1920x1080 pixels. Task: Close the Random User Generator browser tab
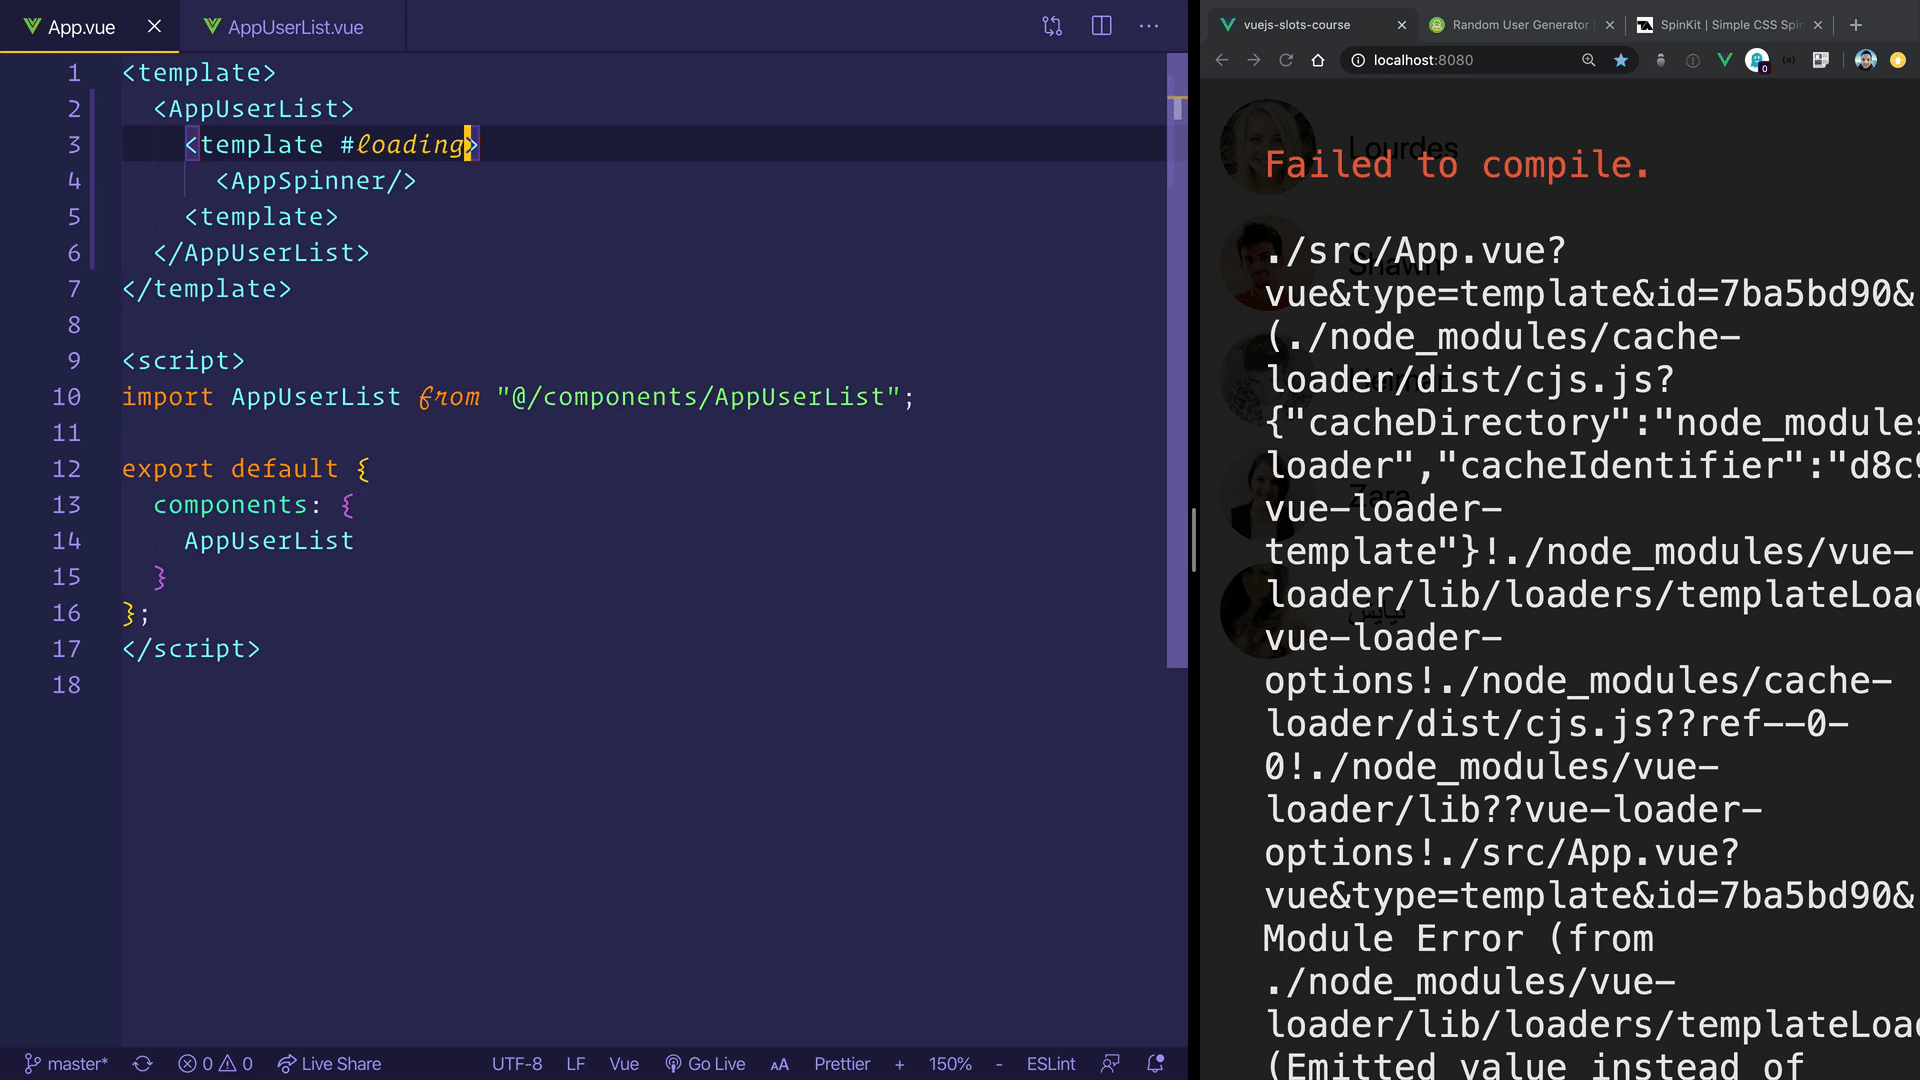click(1610, 25)
